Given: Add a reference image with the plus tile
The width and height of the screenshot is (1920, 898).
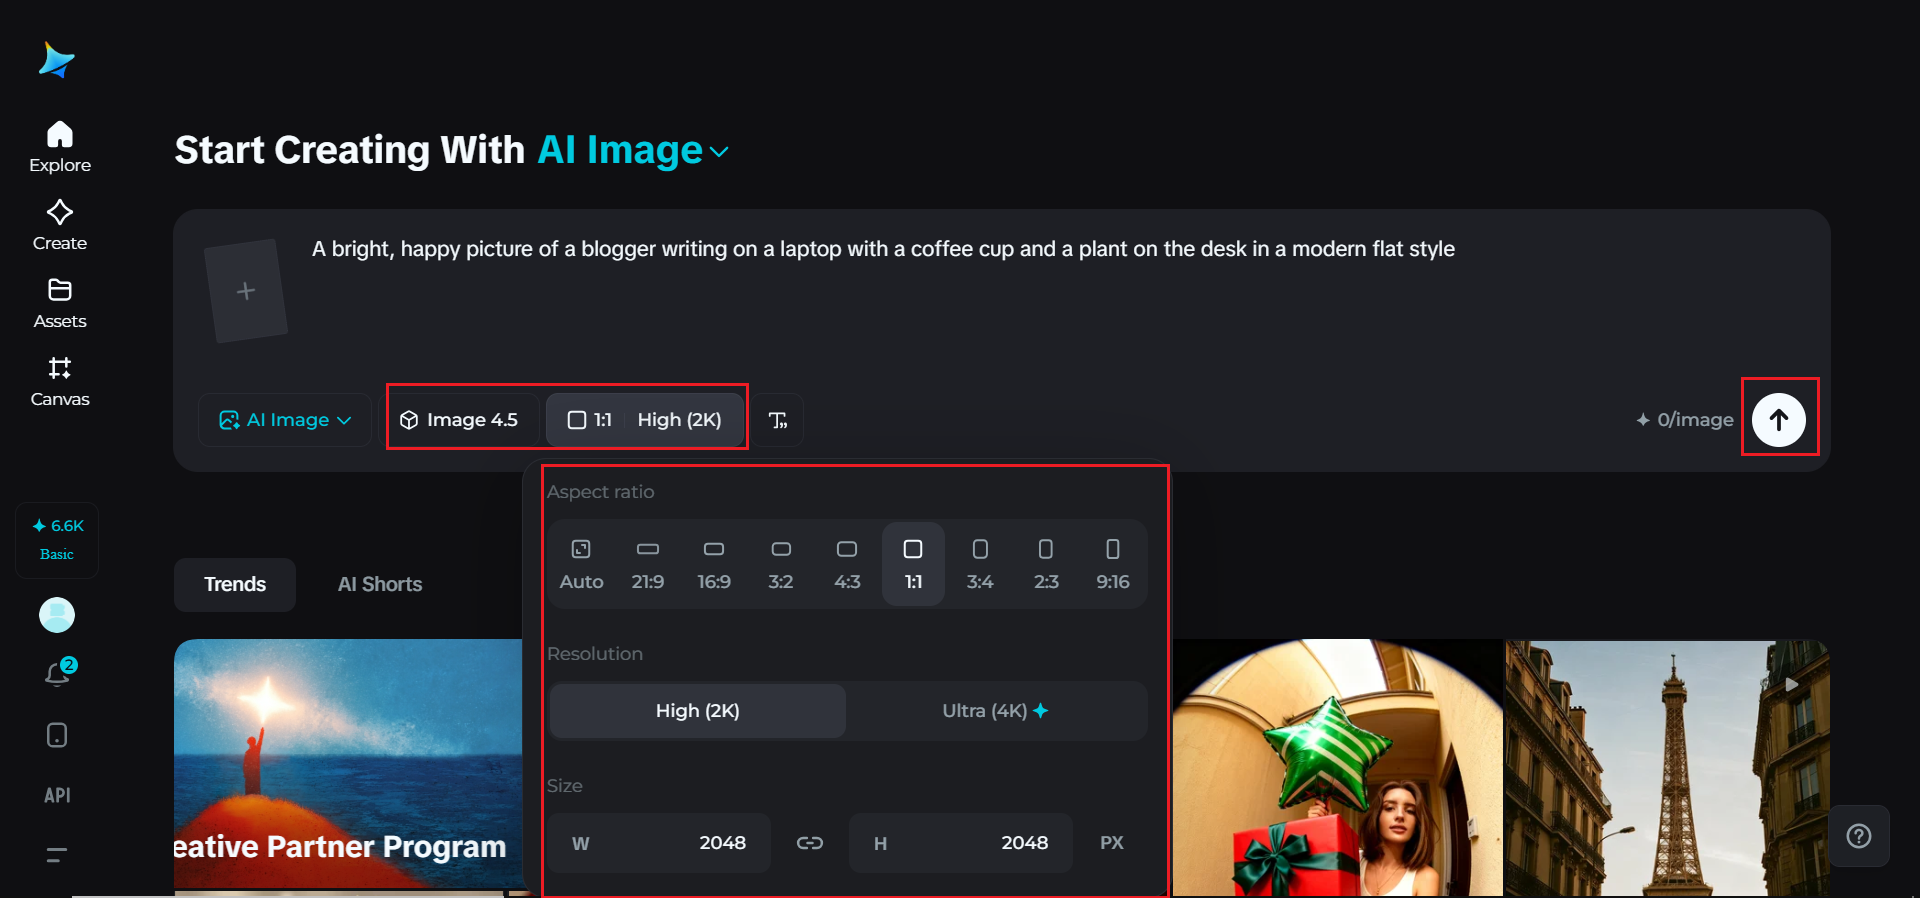Looking at the screenshot, I should [x=246, y=291].
